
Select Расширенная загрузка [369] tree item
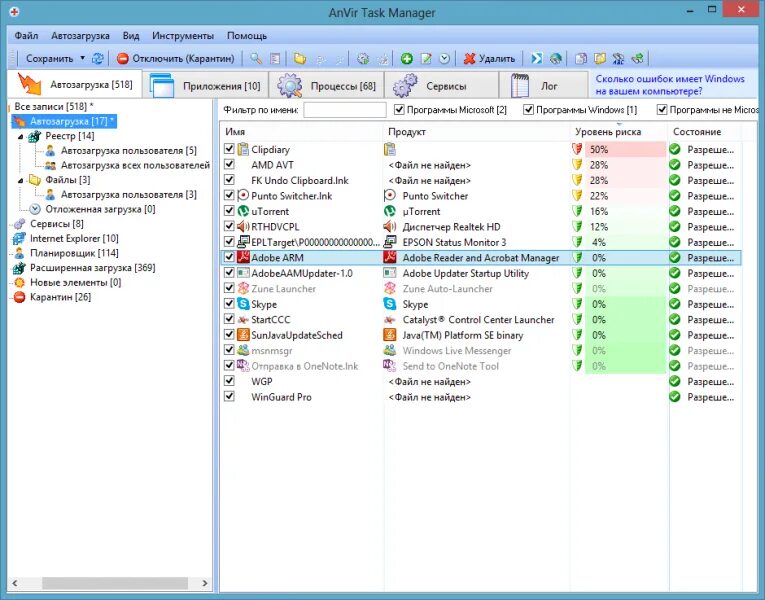[93, 268]
